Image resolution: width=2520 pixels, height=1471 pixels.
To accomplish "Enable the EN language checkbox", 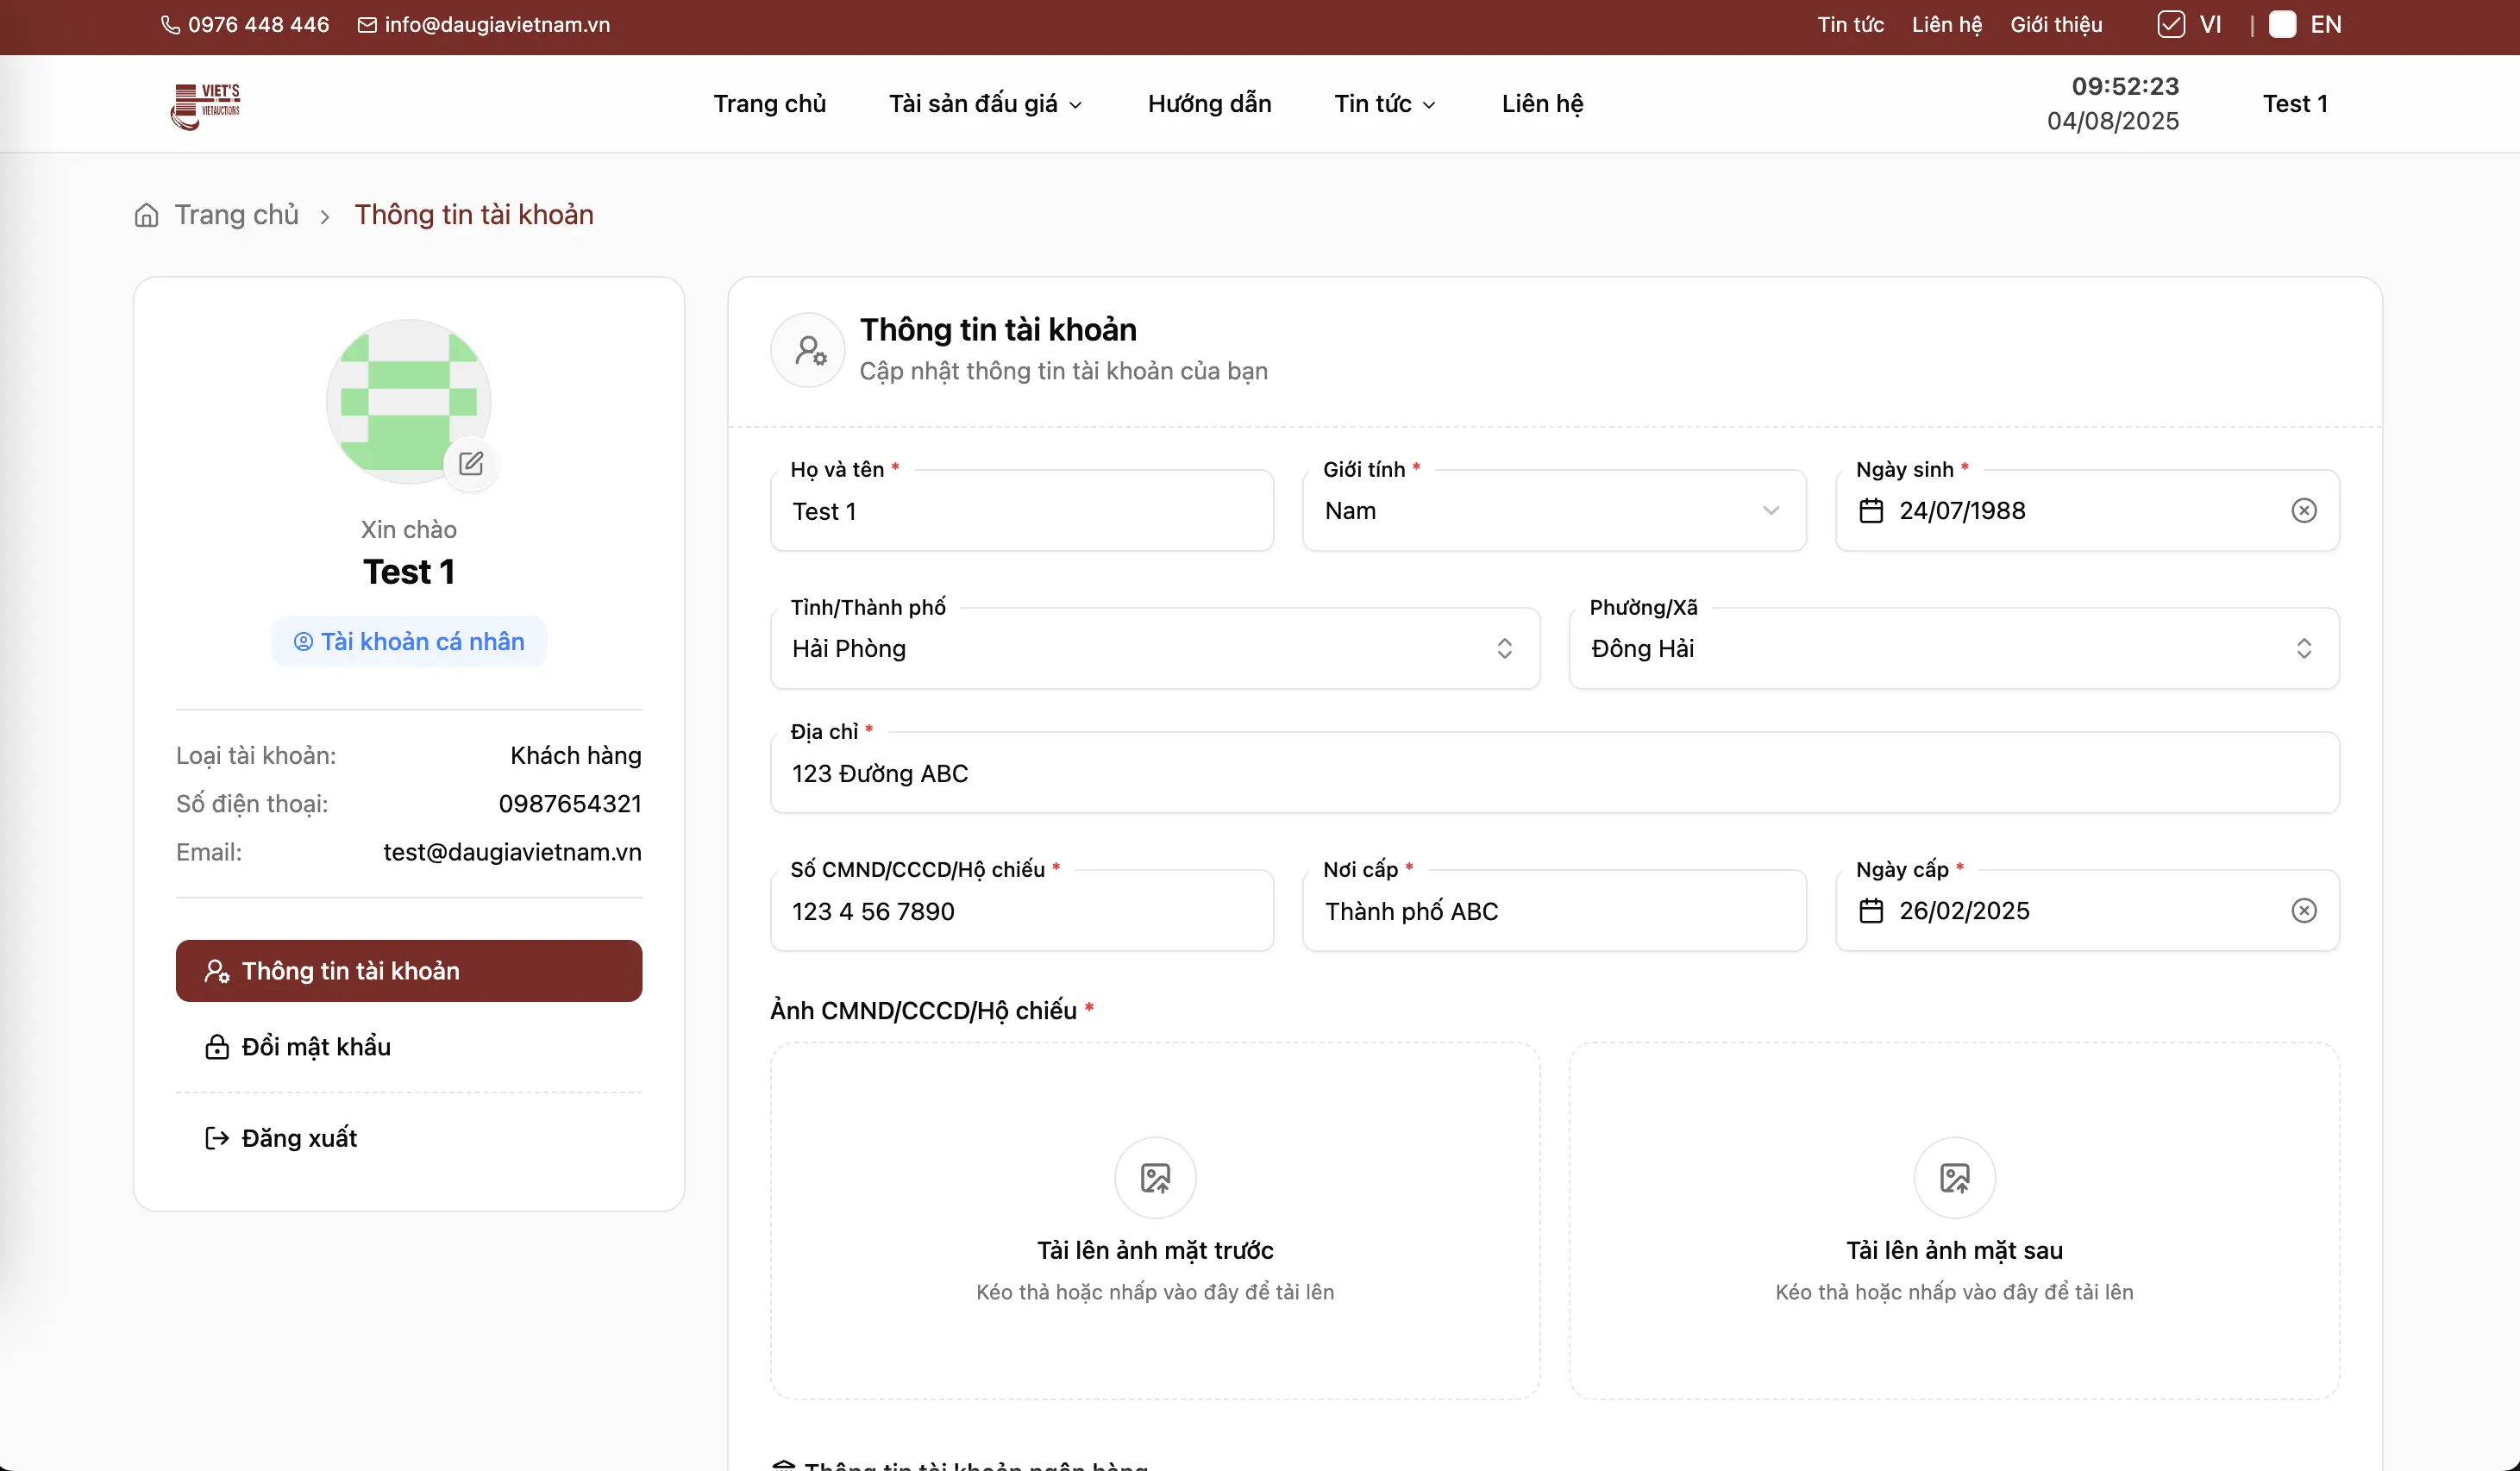I will point(2282,25).
